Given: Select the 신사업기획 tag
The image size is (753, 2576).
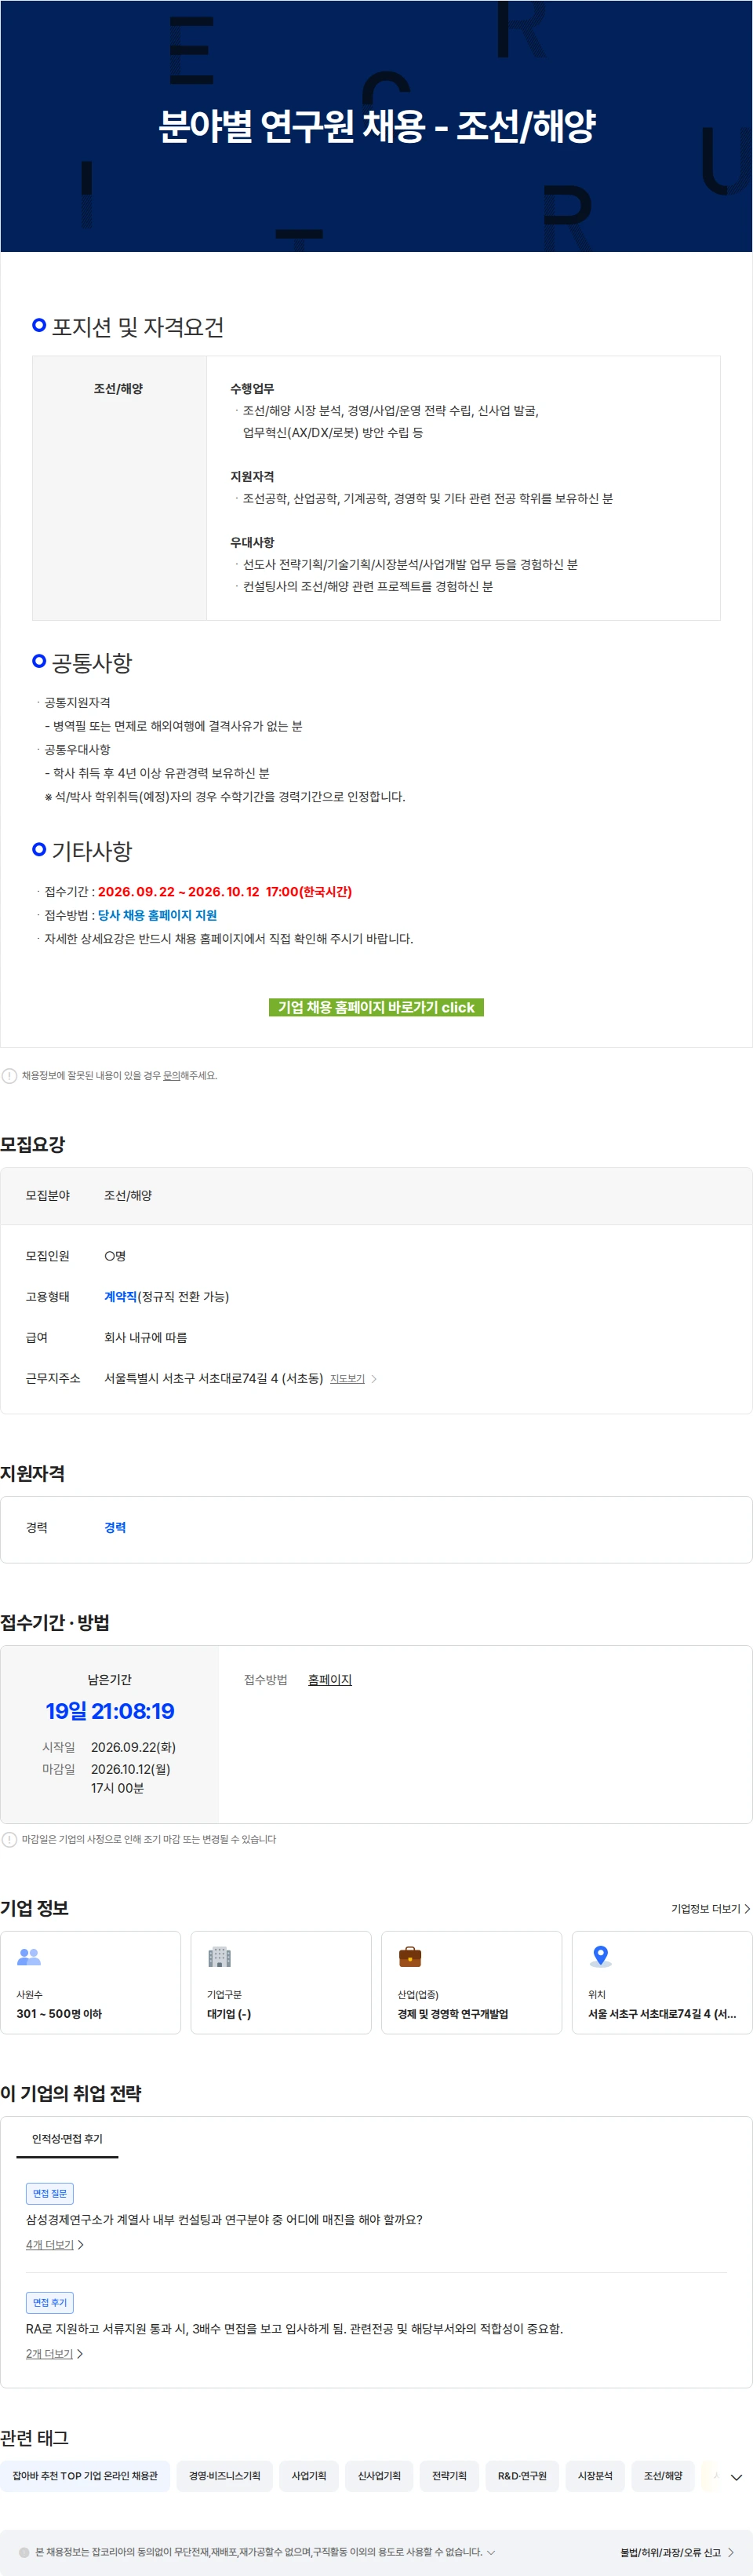Looking at the screenshot, I should [x=379, y=2476].
